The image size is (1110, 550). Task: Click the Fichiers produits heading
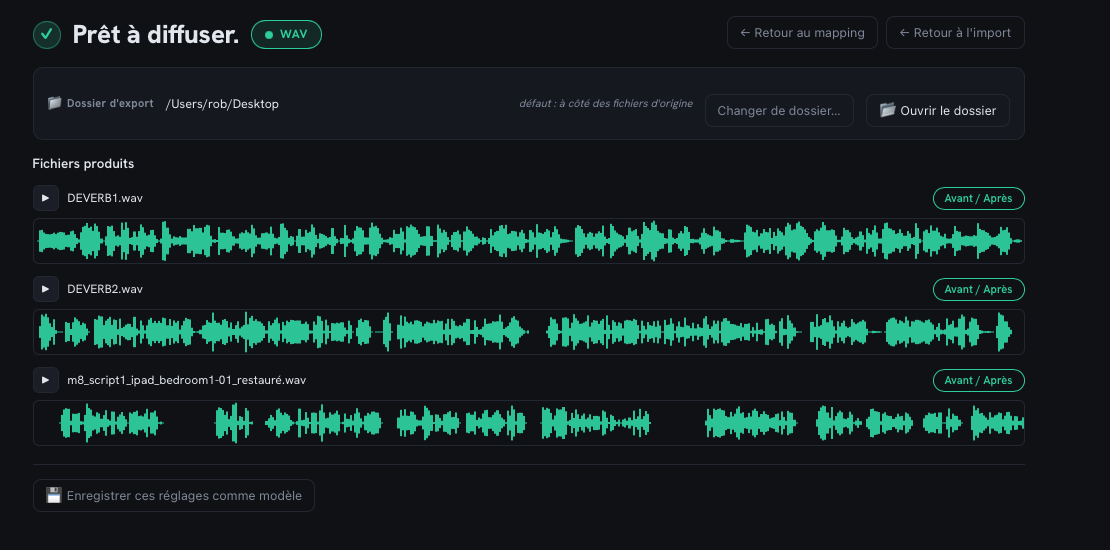[x=84, y=164]
